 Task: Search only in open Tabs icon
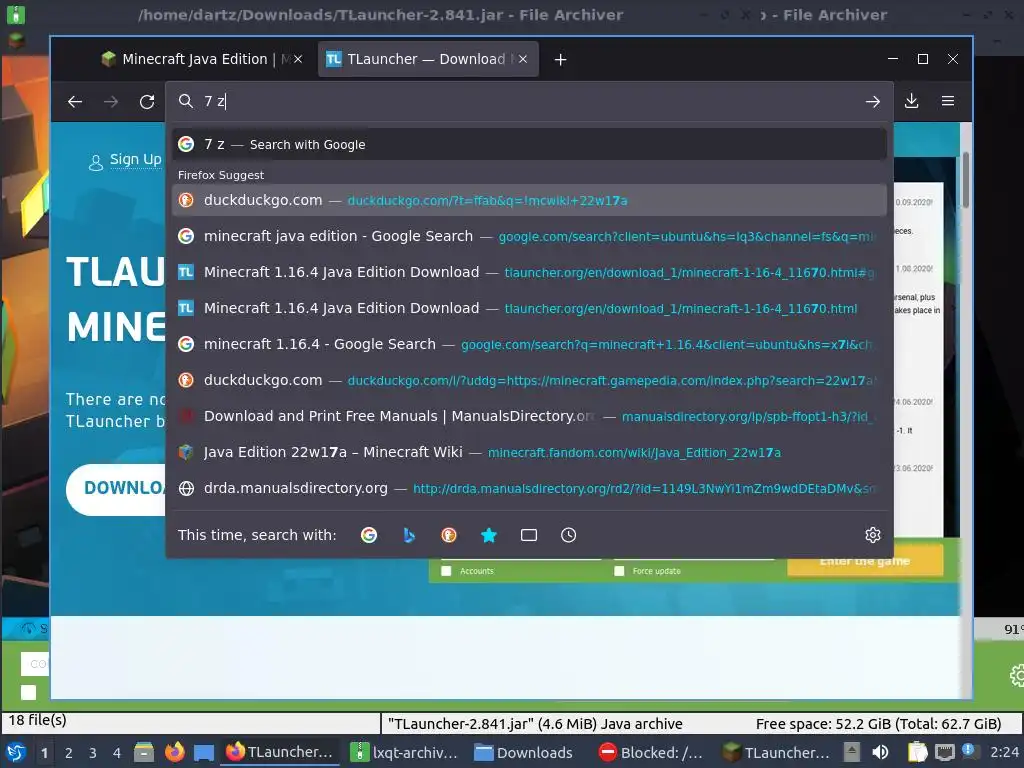coord(529,536)
